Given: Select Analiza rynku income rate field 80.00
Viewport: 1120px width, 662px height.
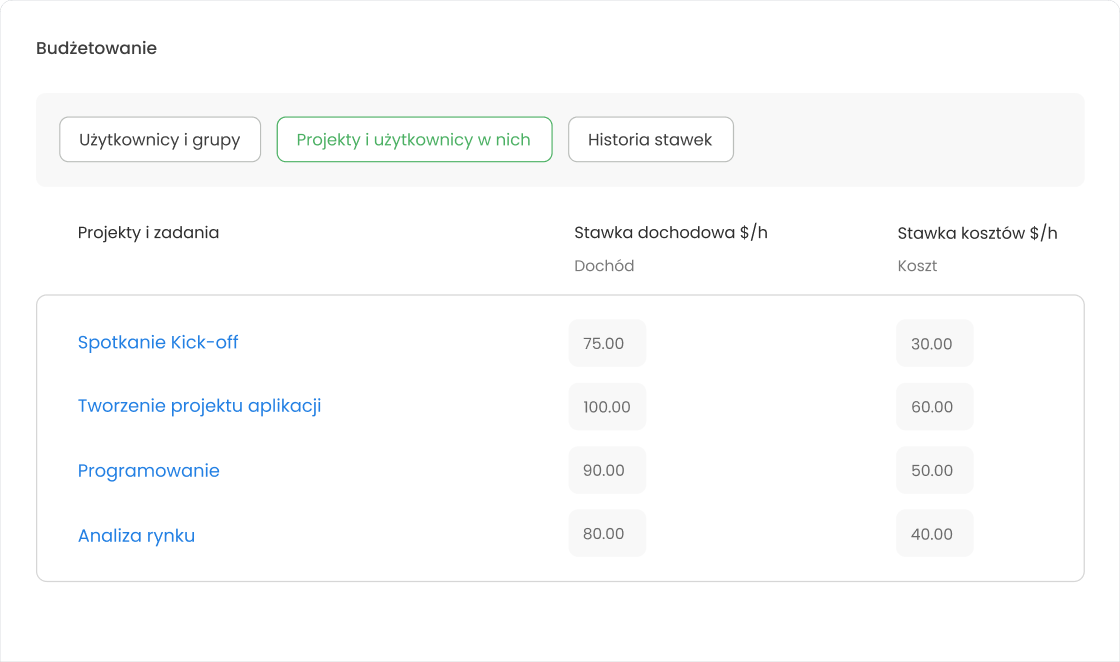Looking at the screenshot, I should tap(607, 533).
